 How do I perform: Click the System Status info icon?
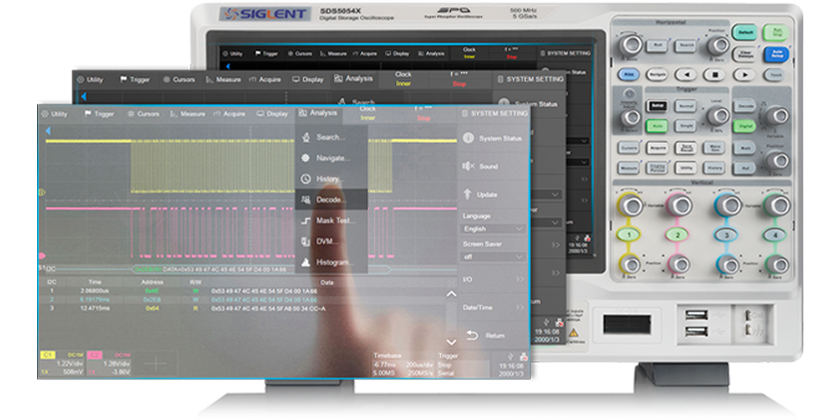467,138
